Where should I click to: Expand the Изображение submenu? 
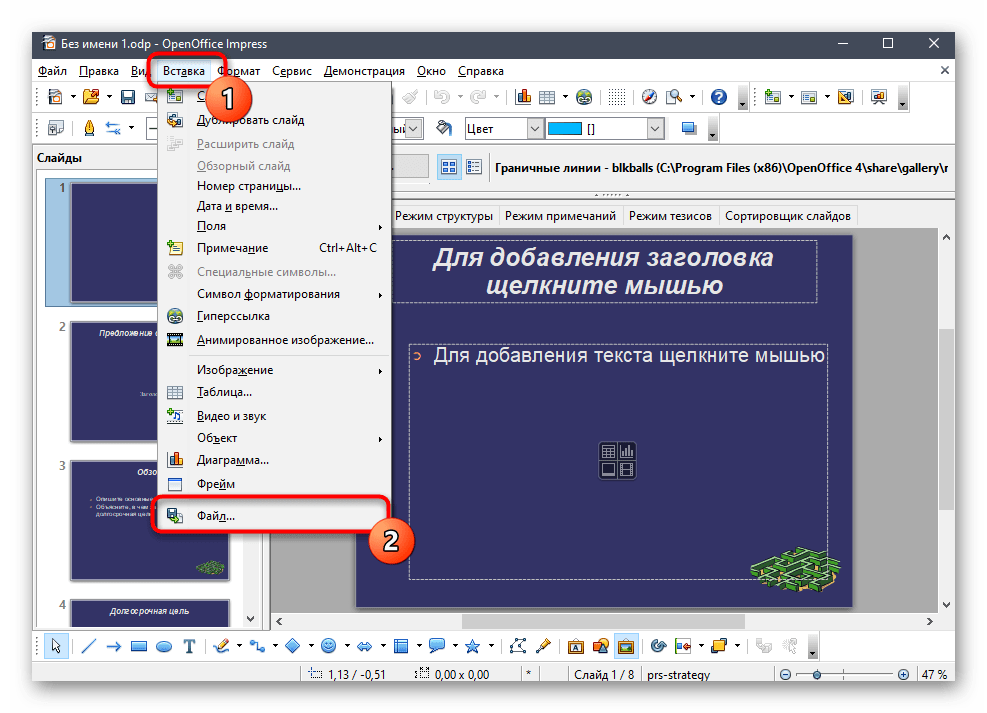(274, 370)
